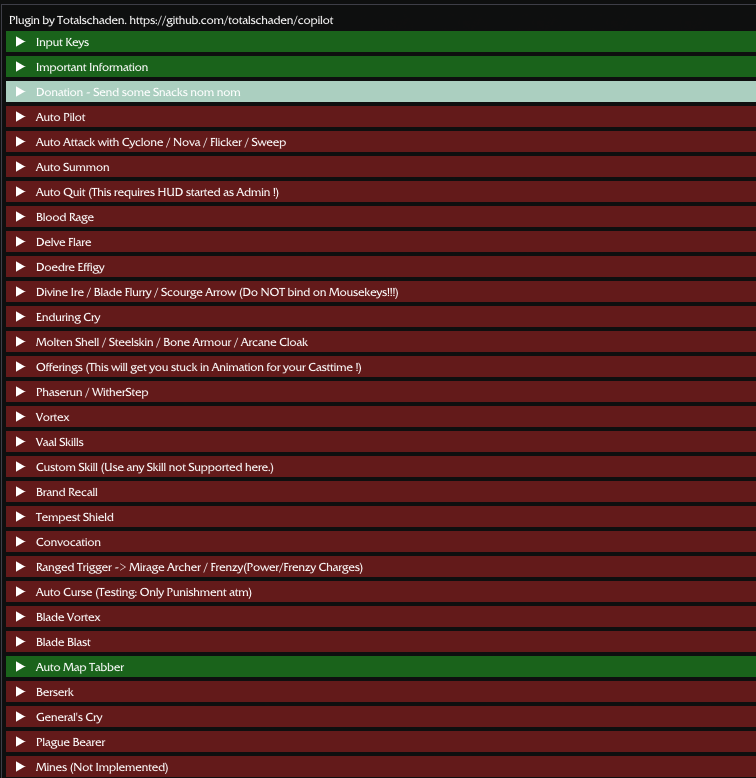Expand the Mines (Not Implemented) arrow

(x=20, y=767)
